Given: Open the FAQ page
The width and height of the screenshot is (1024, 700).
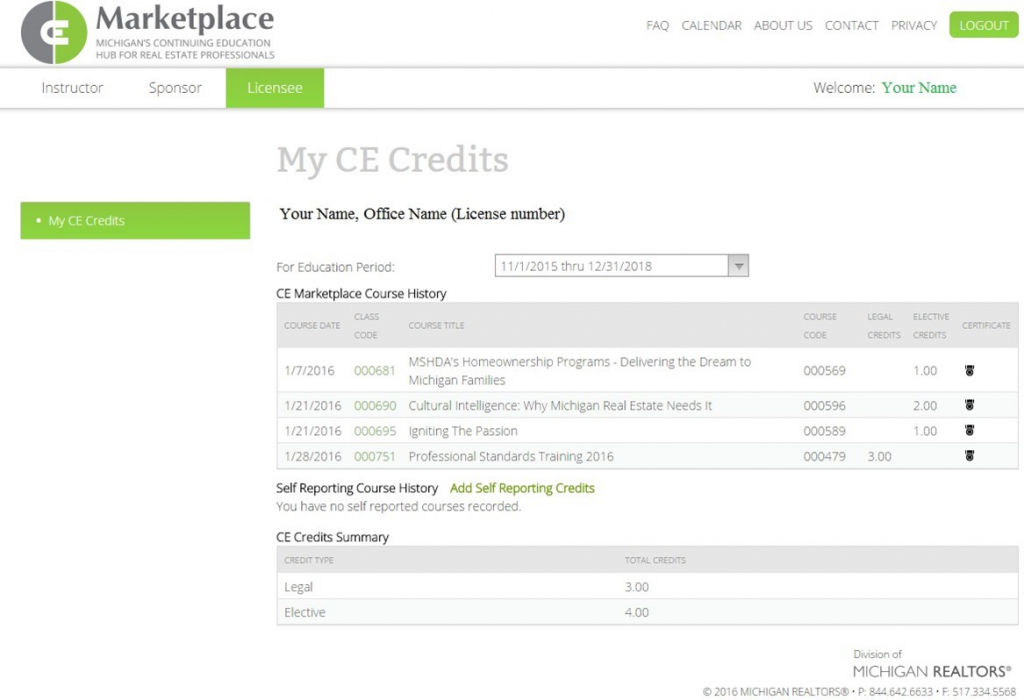Looking at the screenshot, I should coord(658,25).
